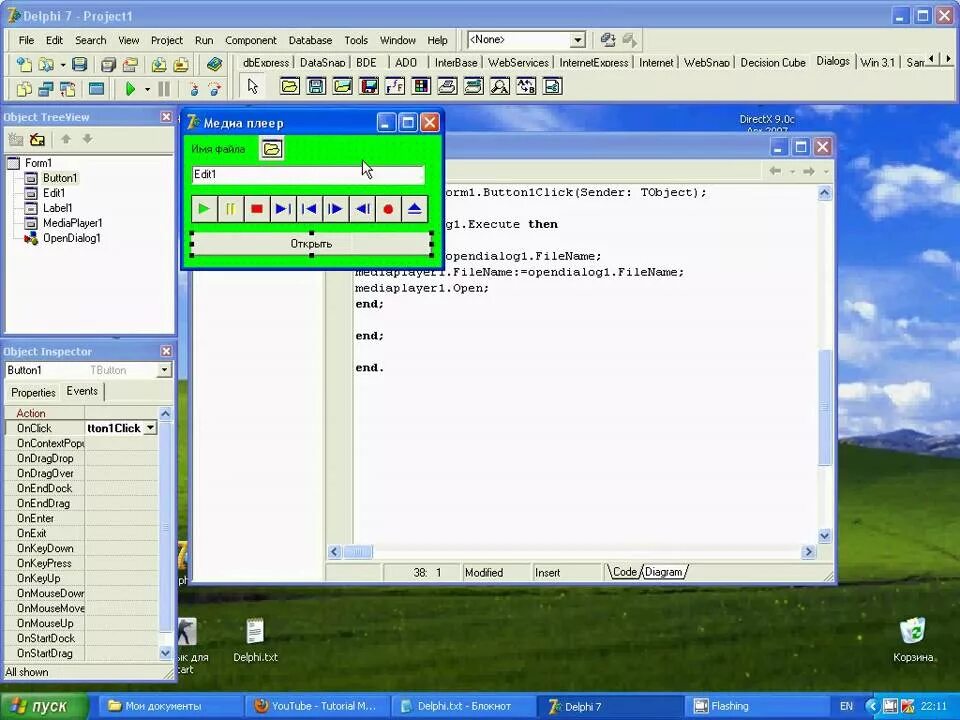The width and height of the screenshot is (960, 720).
Task: Select PrintDialog component in palette
Action: click(x=447, y=86)
